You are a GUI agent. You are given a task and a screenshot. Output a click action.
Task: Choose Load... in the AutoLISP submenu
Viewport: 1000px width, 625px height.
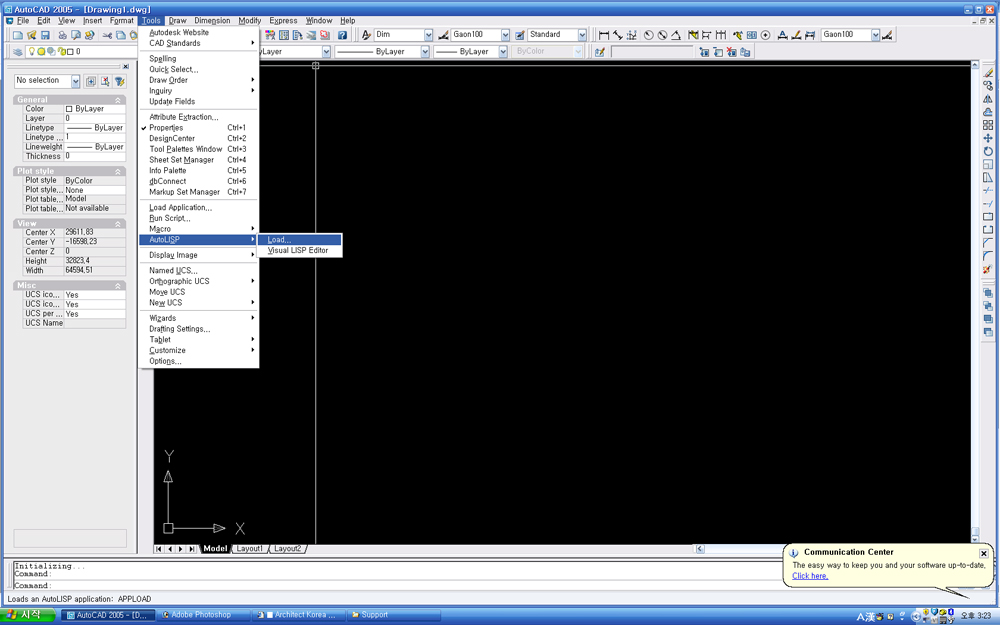click(279, 240)
